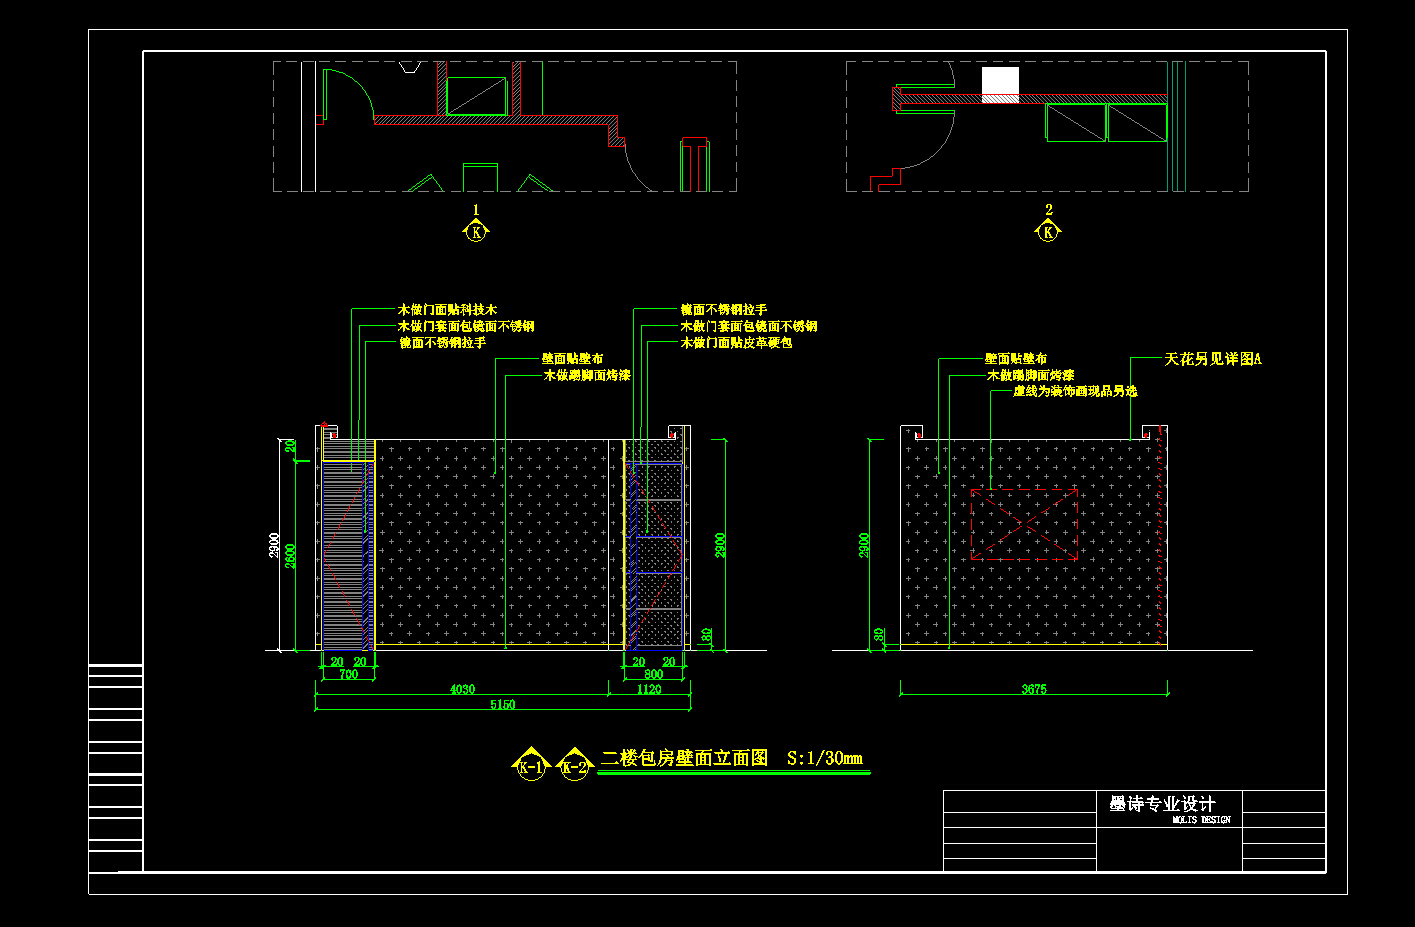Image resolution: width=1415 pixels, height=927 pixels.
Task: Click 木做门套面包镜面不锈钢 under 木做门面贴科技木
Action: coord(466,326)
